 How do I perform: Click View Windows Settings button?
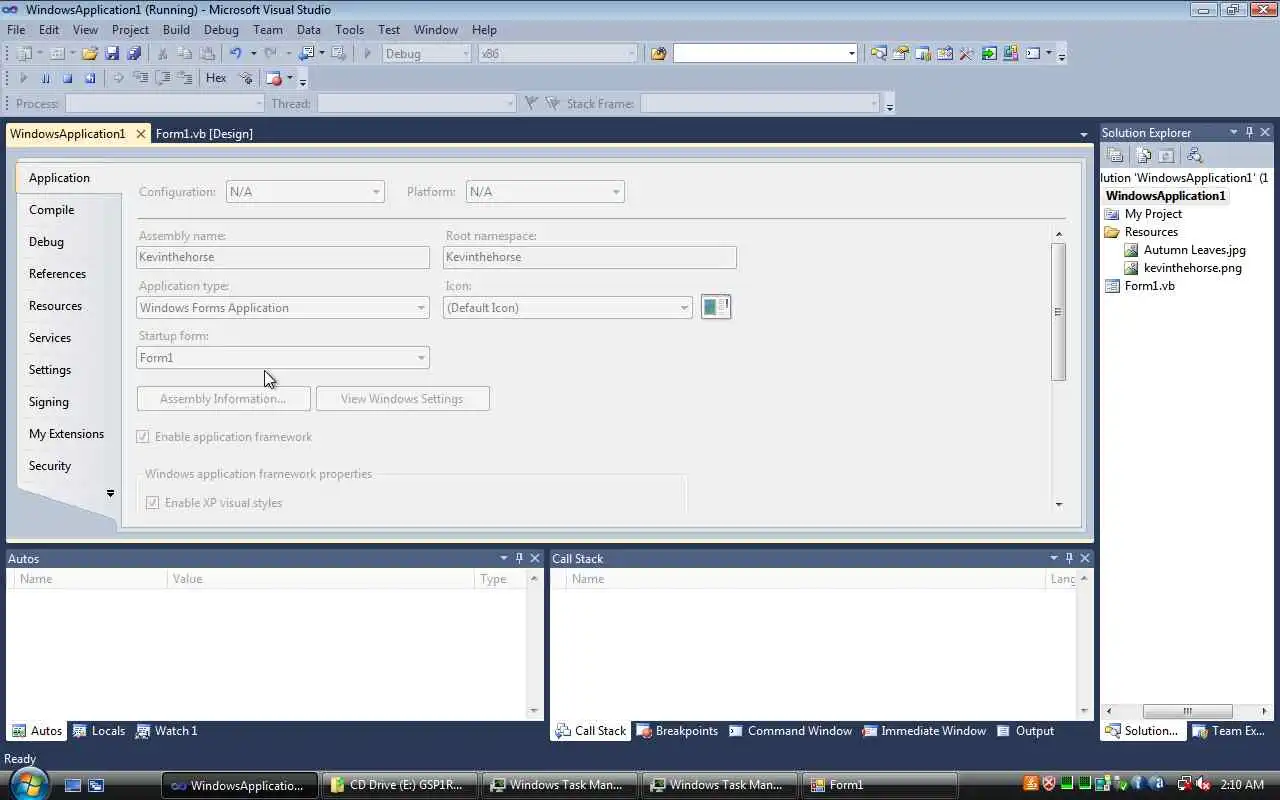[x=402, y=399]
